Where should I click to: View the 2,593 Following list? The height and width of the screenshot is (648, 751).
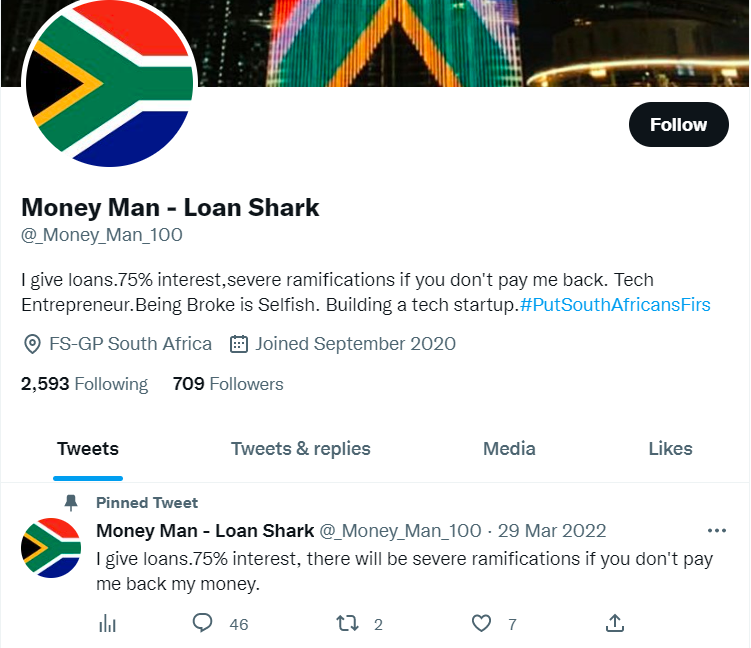[84, 384]
